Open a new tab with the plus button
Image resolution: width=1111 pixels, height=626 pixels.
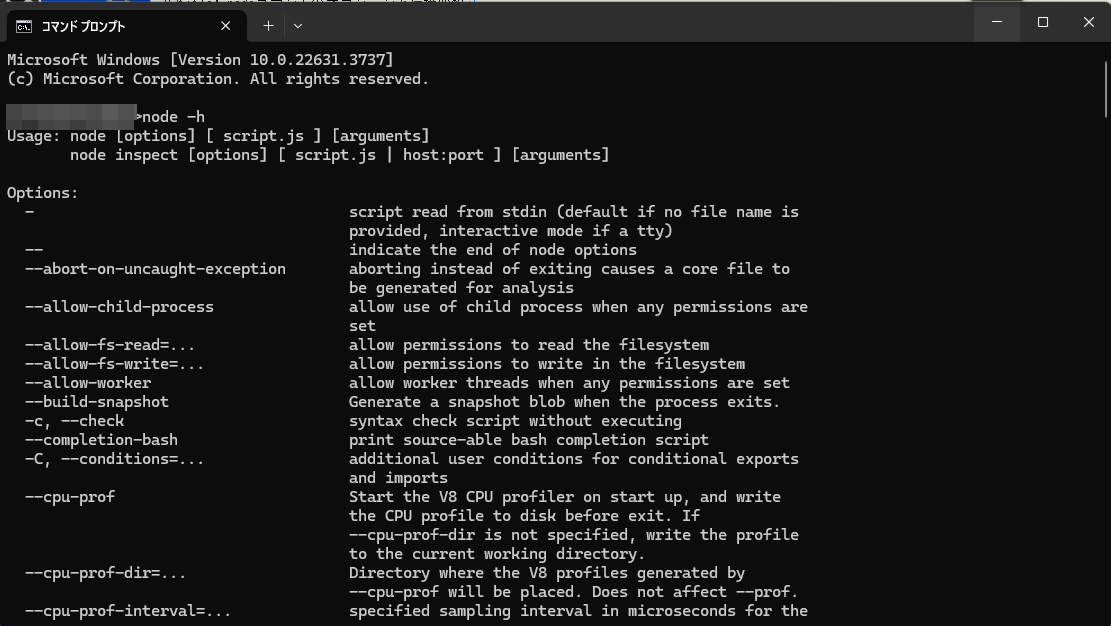coord(268,26)
